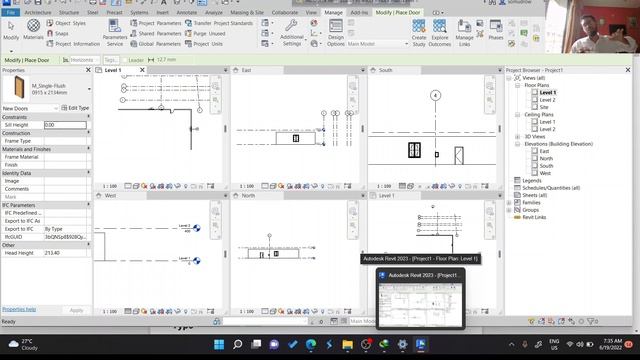
Task: Click the Sill Height input field
Action: point(65,125)
